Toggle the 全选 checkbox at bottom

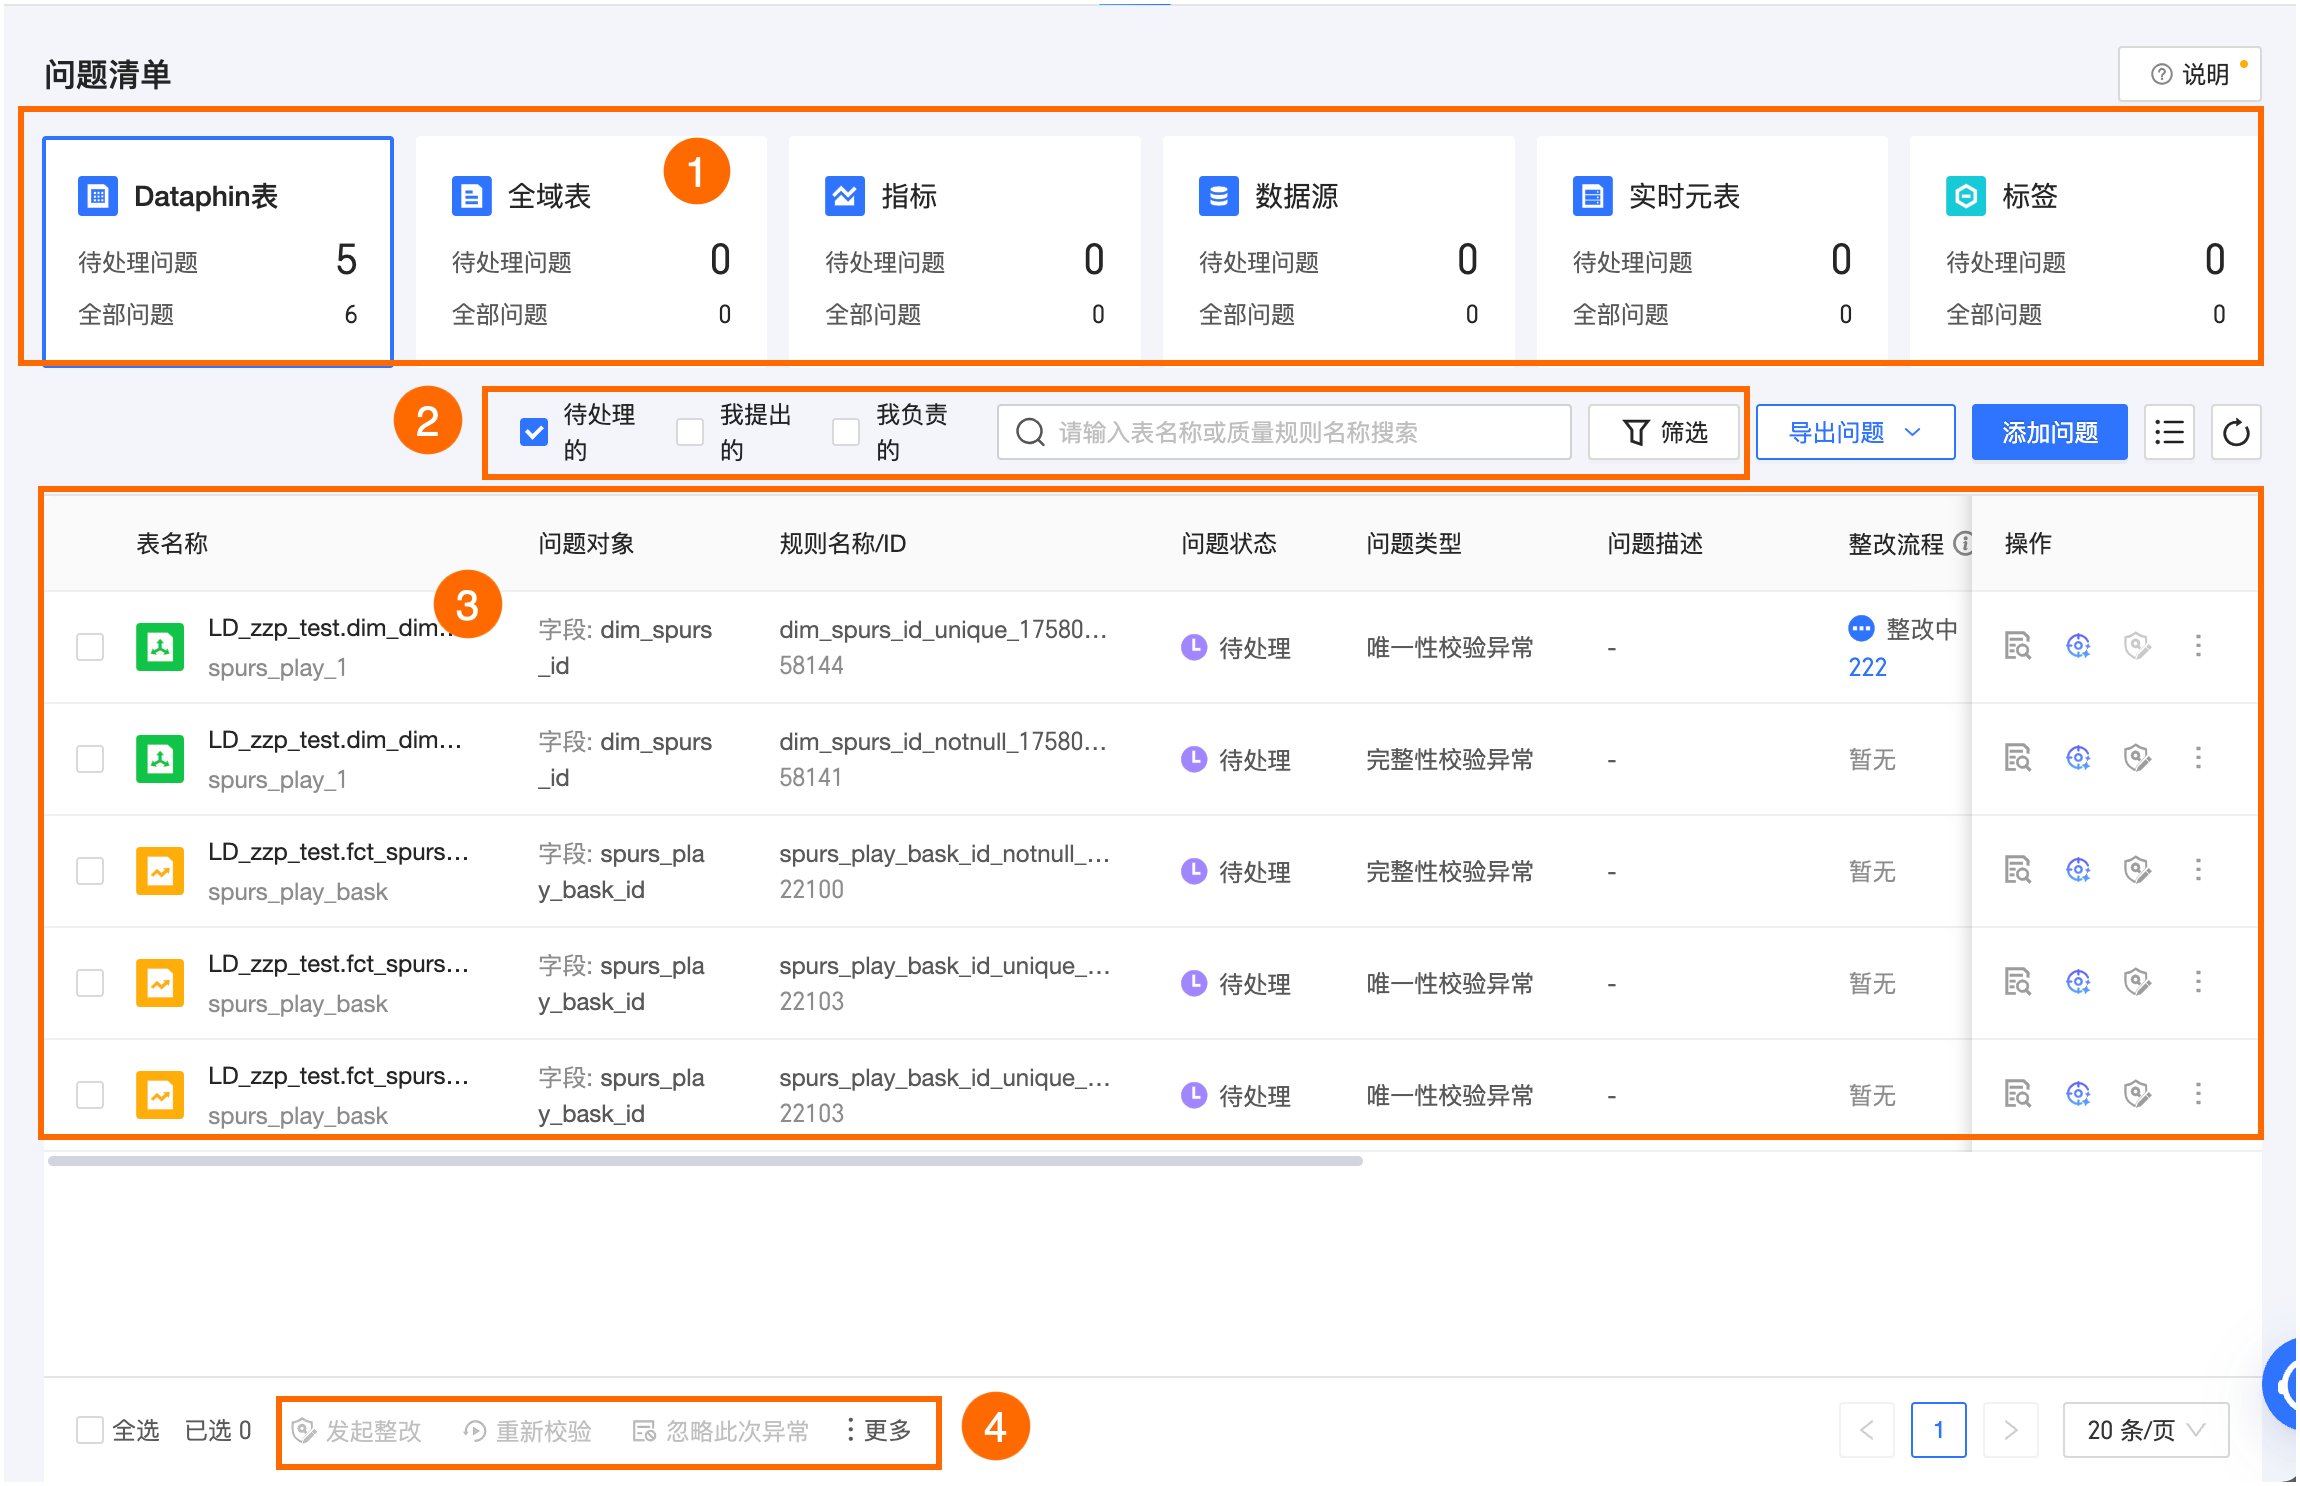[90, 1430]
